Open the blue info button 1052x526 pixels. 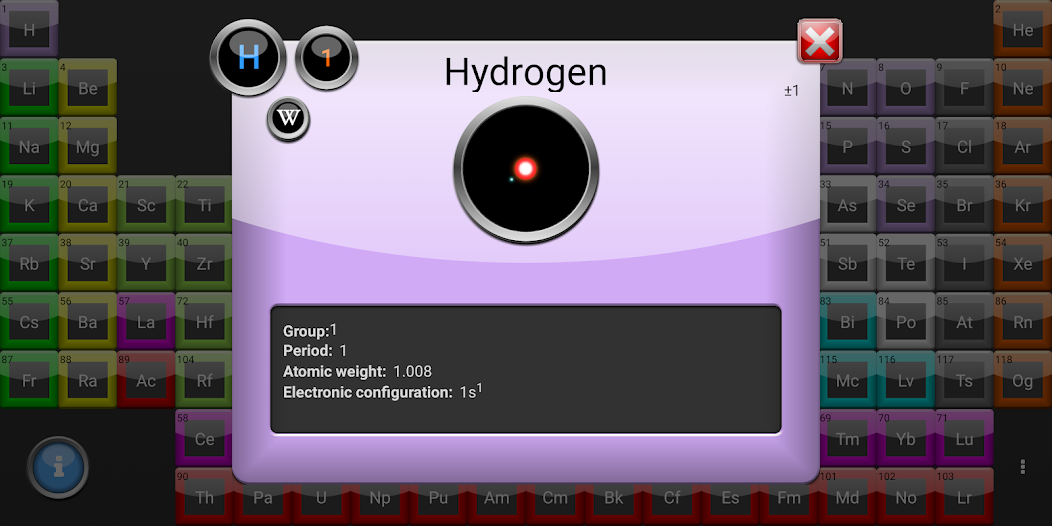(58, 467)
